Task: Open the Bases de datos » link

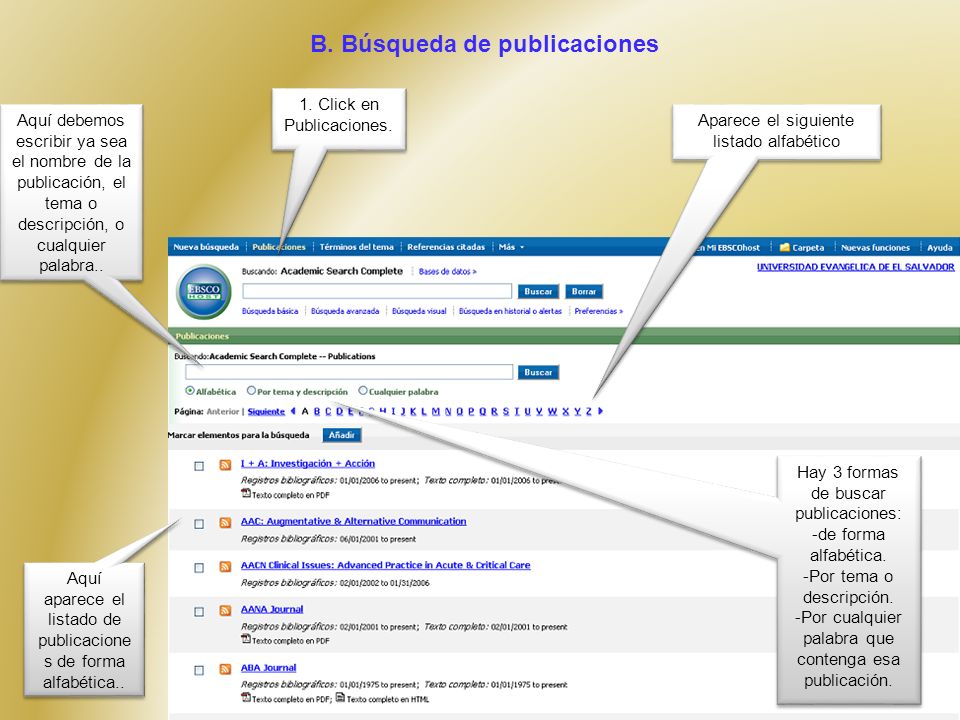Action: [448, 271]
